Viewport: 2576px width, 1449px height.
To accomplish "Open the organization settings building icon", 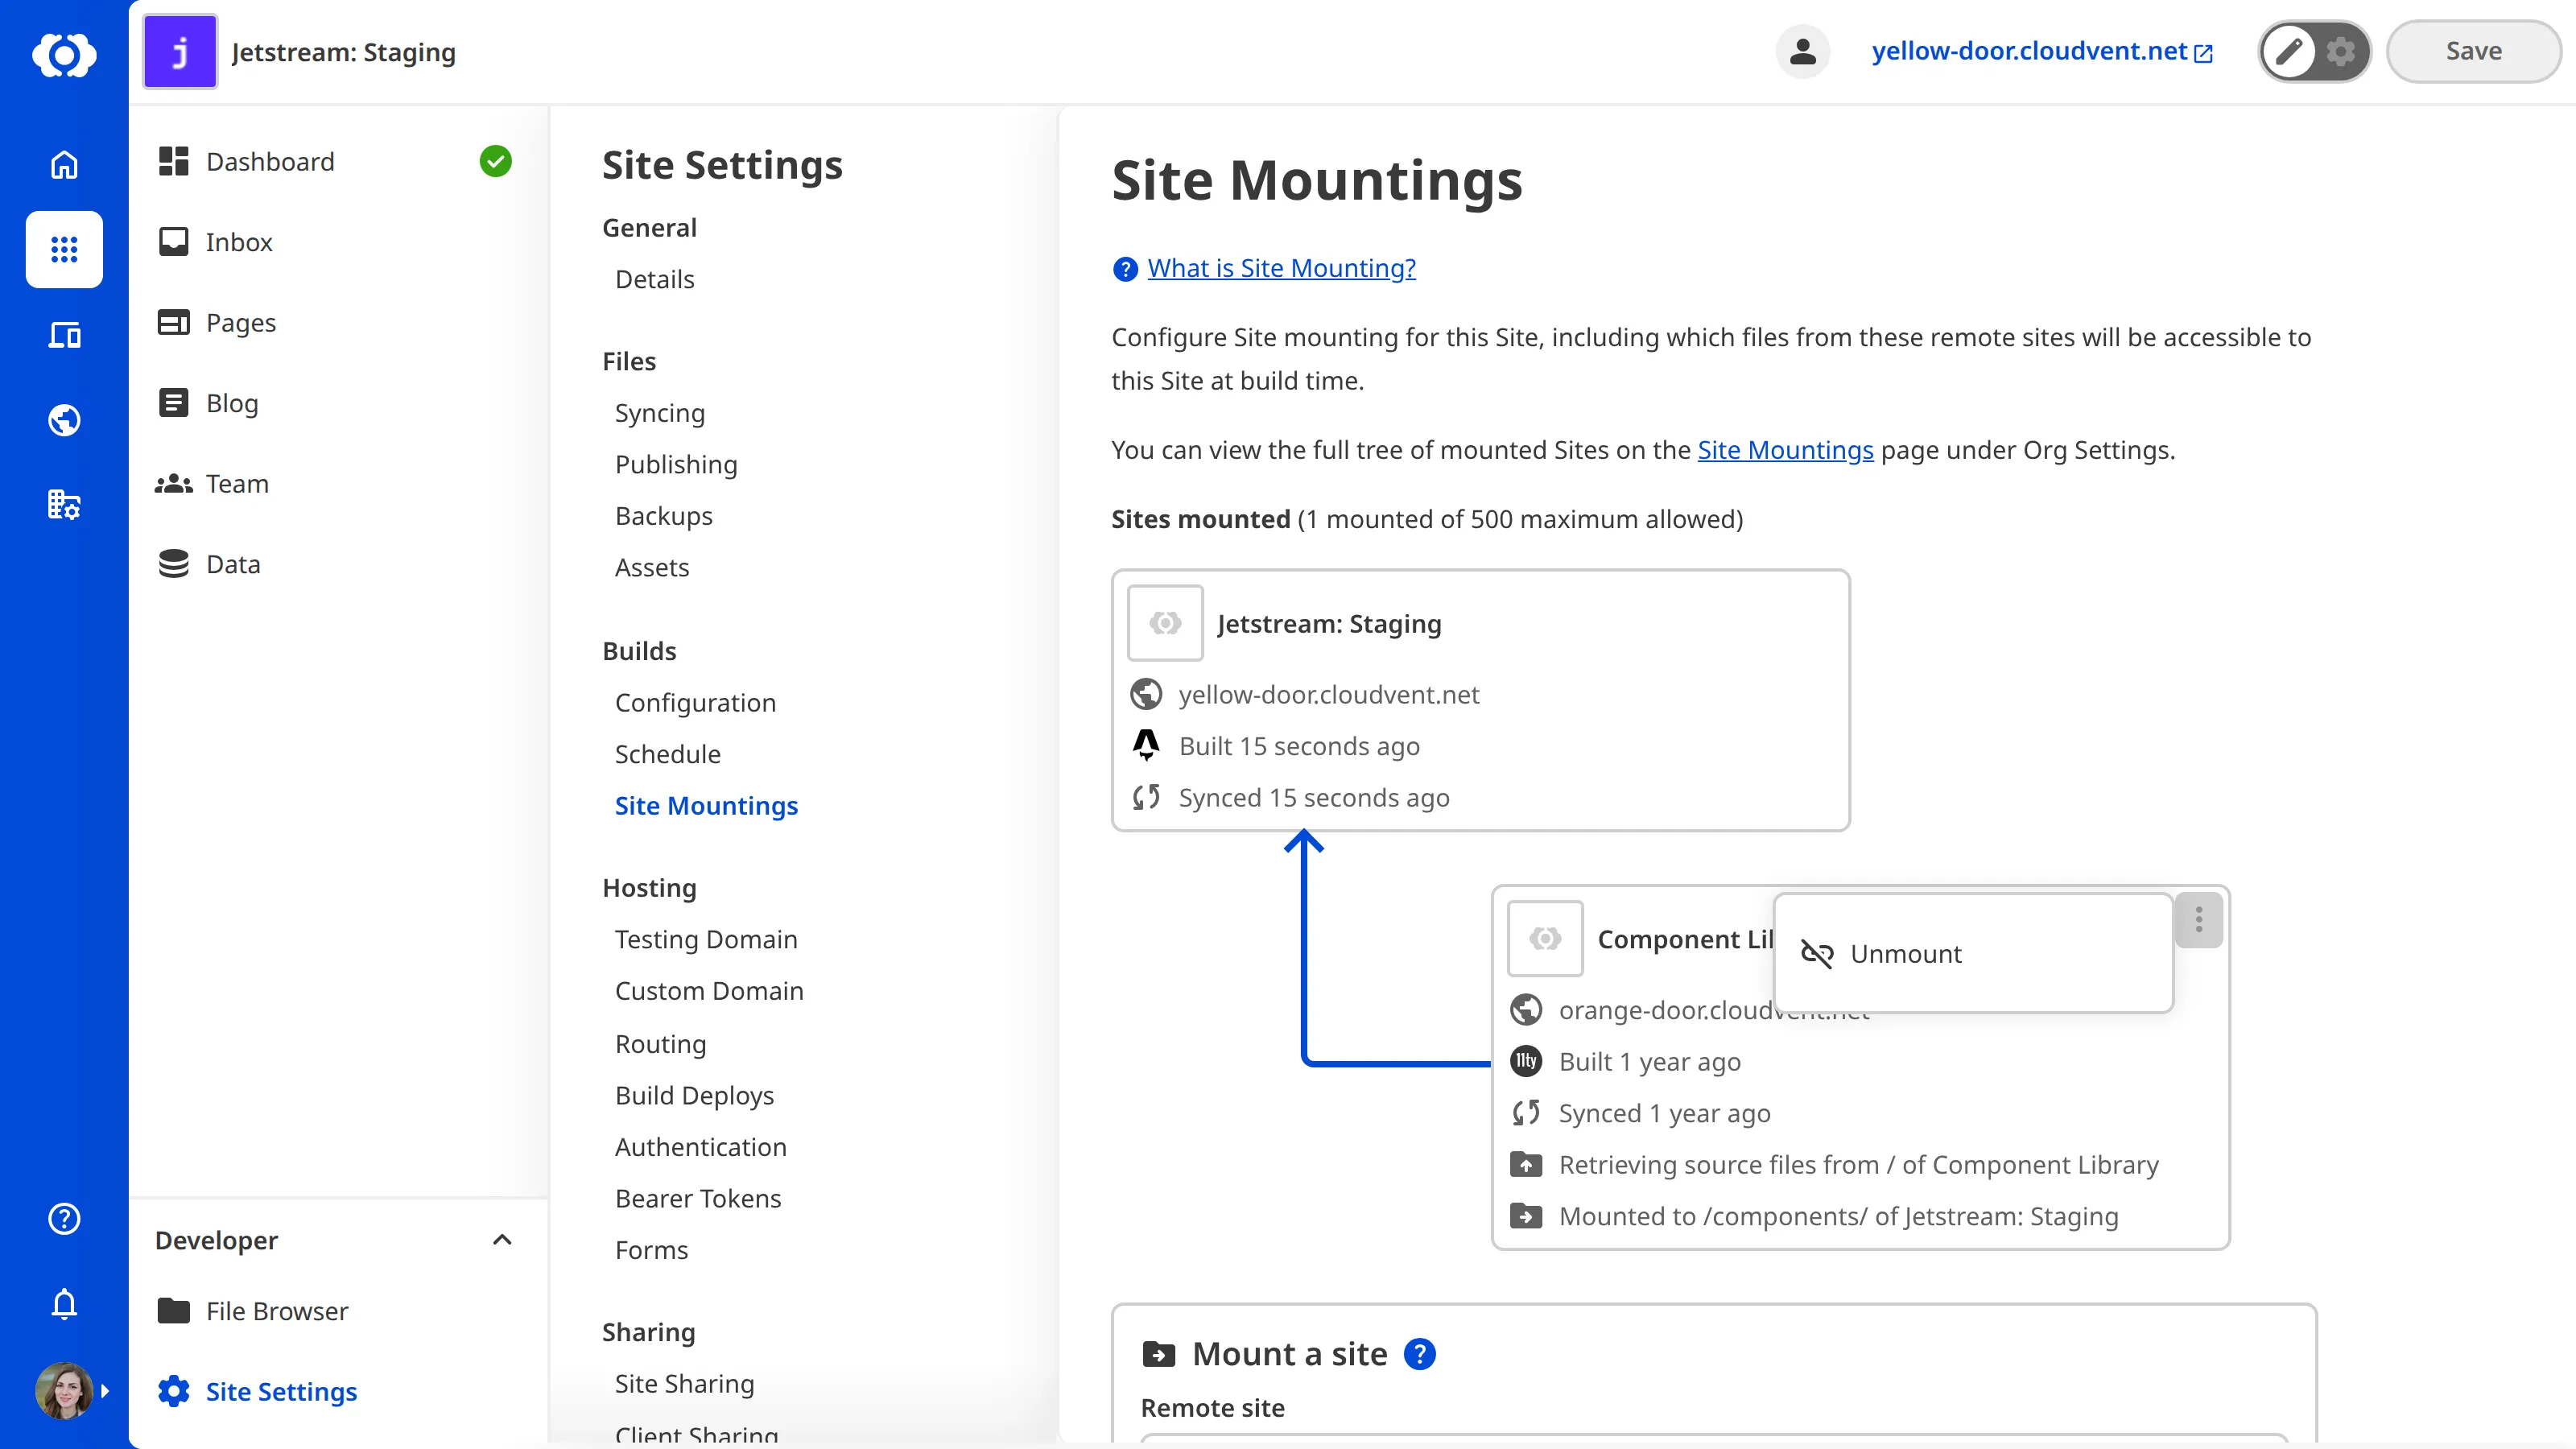I will (64, 505).
